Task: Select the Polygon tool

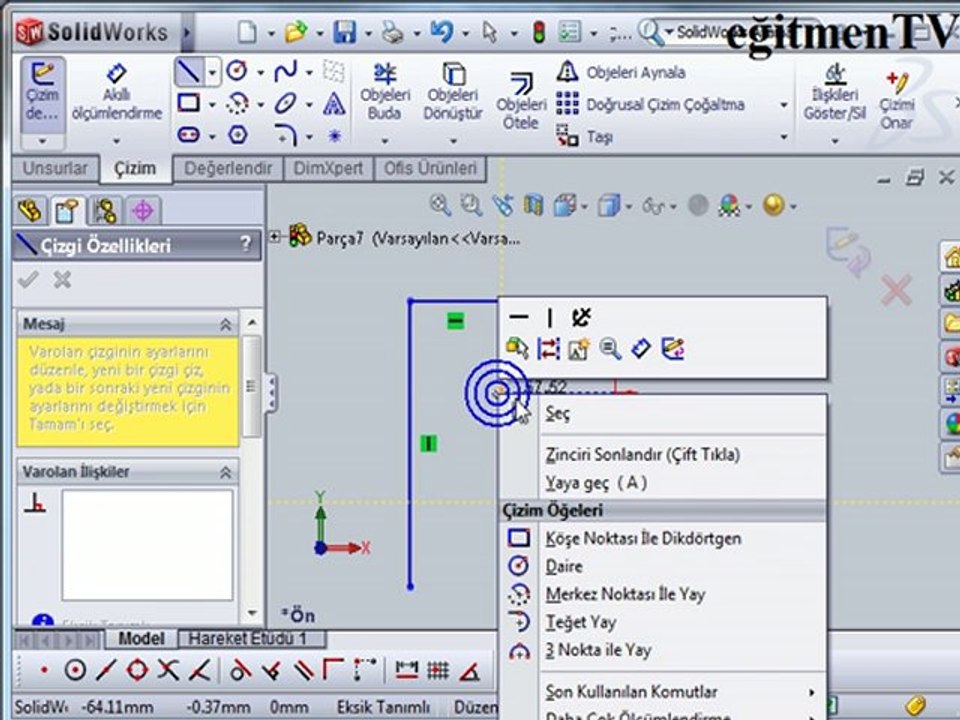Action: 238,134
